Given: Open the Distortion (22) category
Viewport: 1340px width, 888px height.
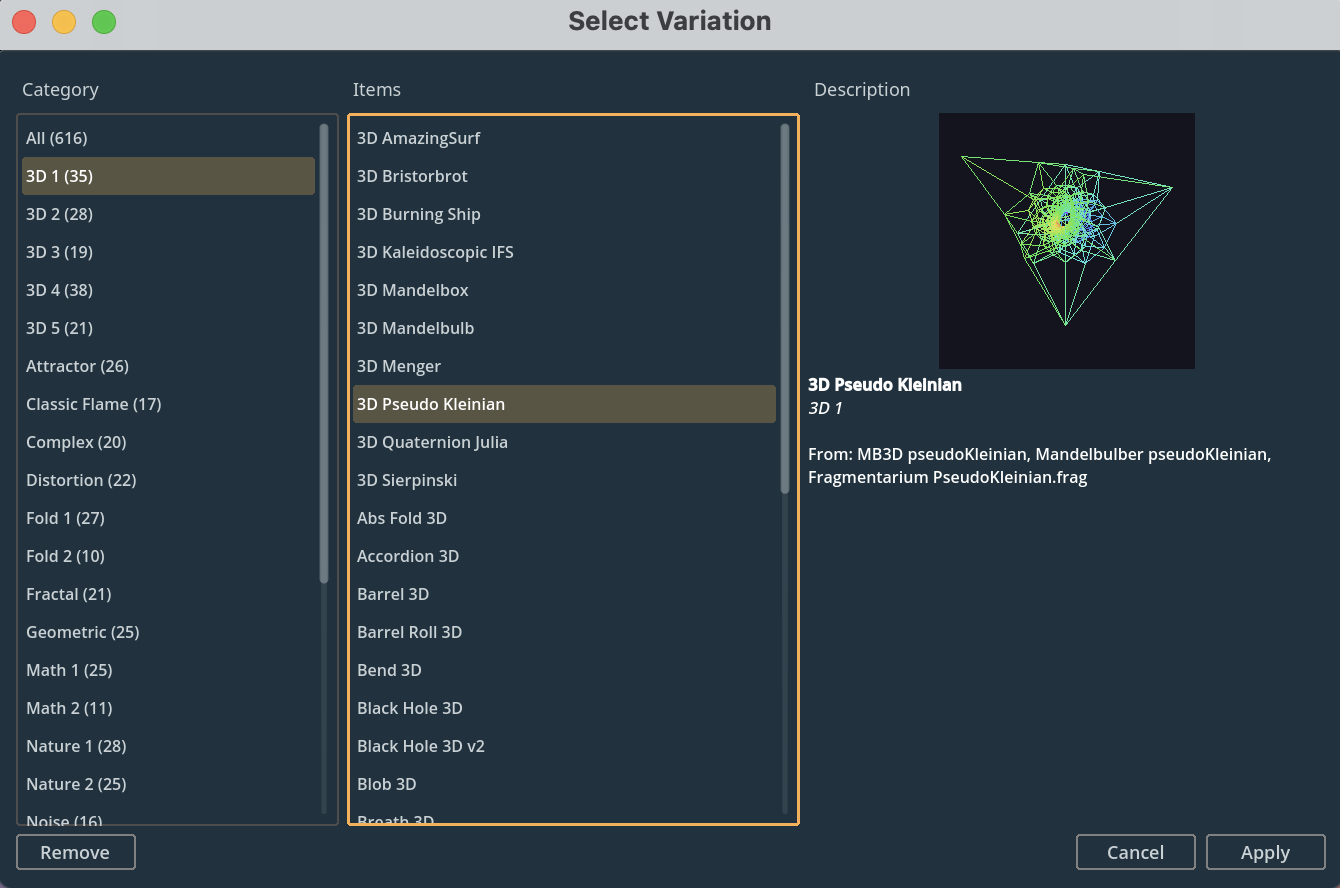Looking at the screenshot, I should (168, 480).
